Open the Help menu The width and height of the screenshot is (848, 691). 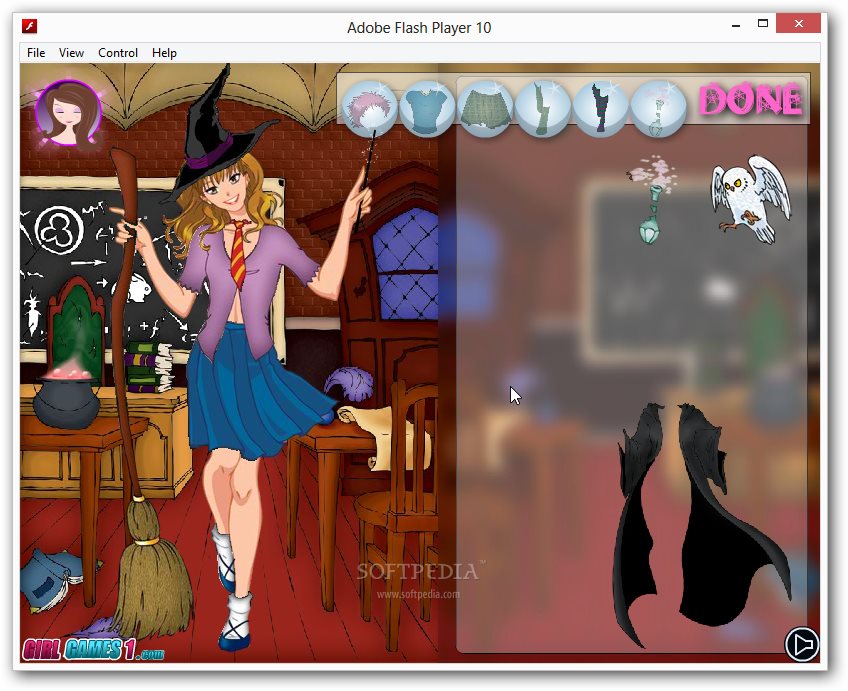click(x=164, y=53)
